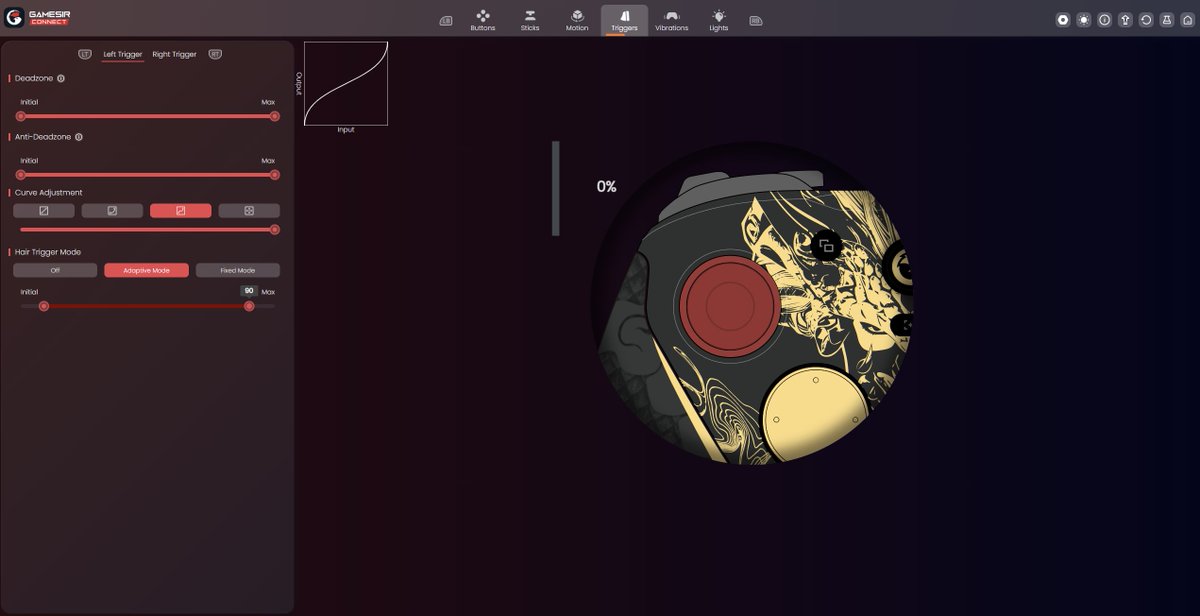
Task: Click the upload arrow icon at top right
Action: click(1125, 20)
